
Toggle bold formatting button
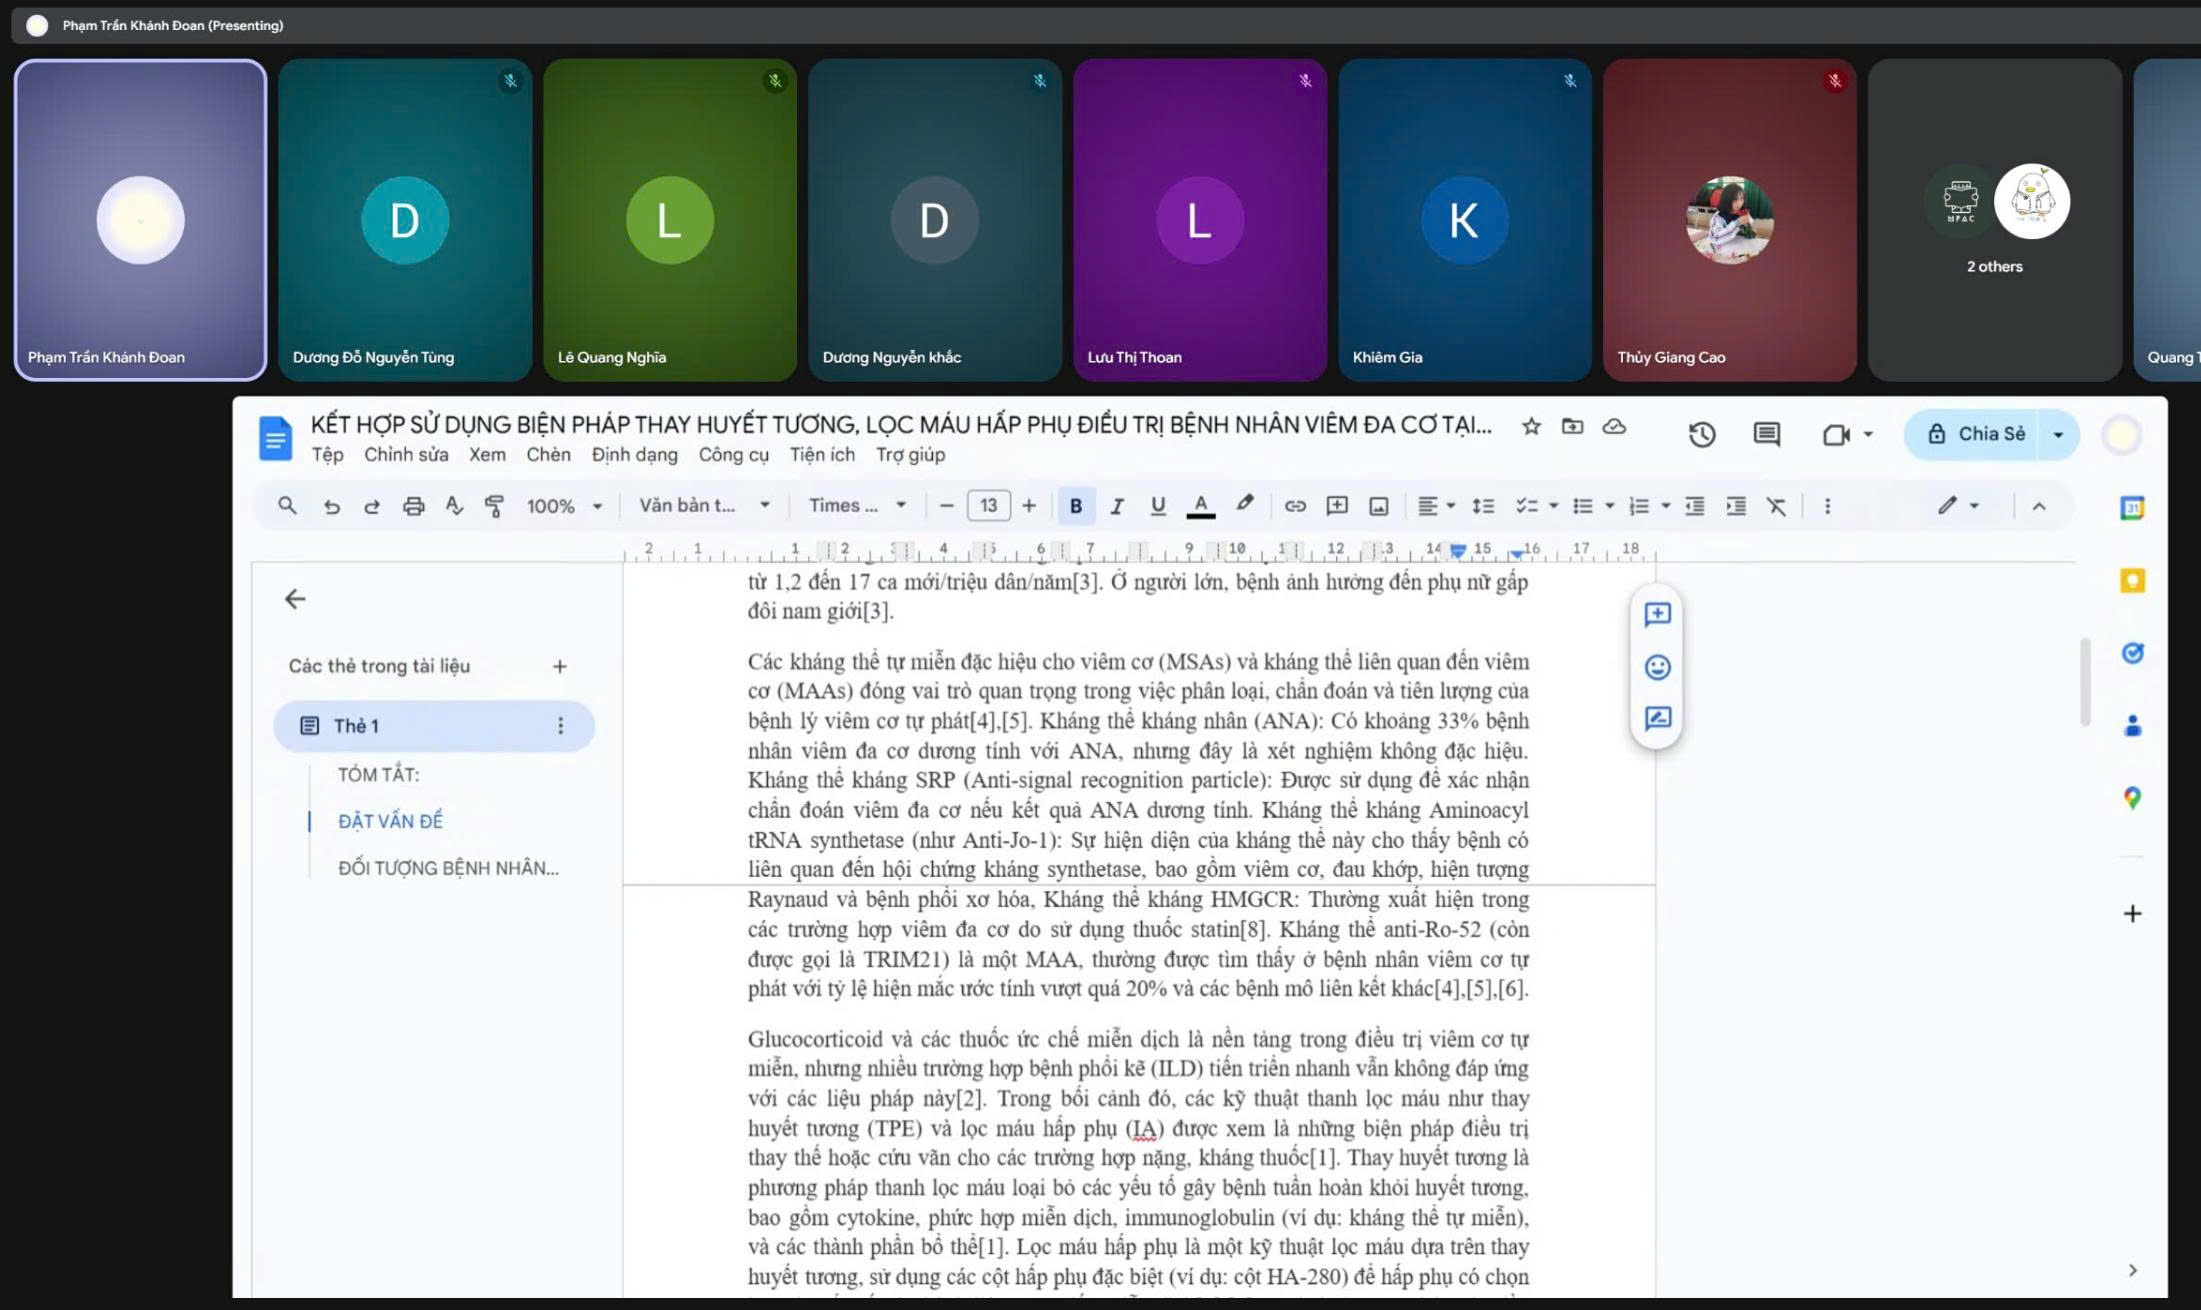tap(1076, 506)
